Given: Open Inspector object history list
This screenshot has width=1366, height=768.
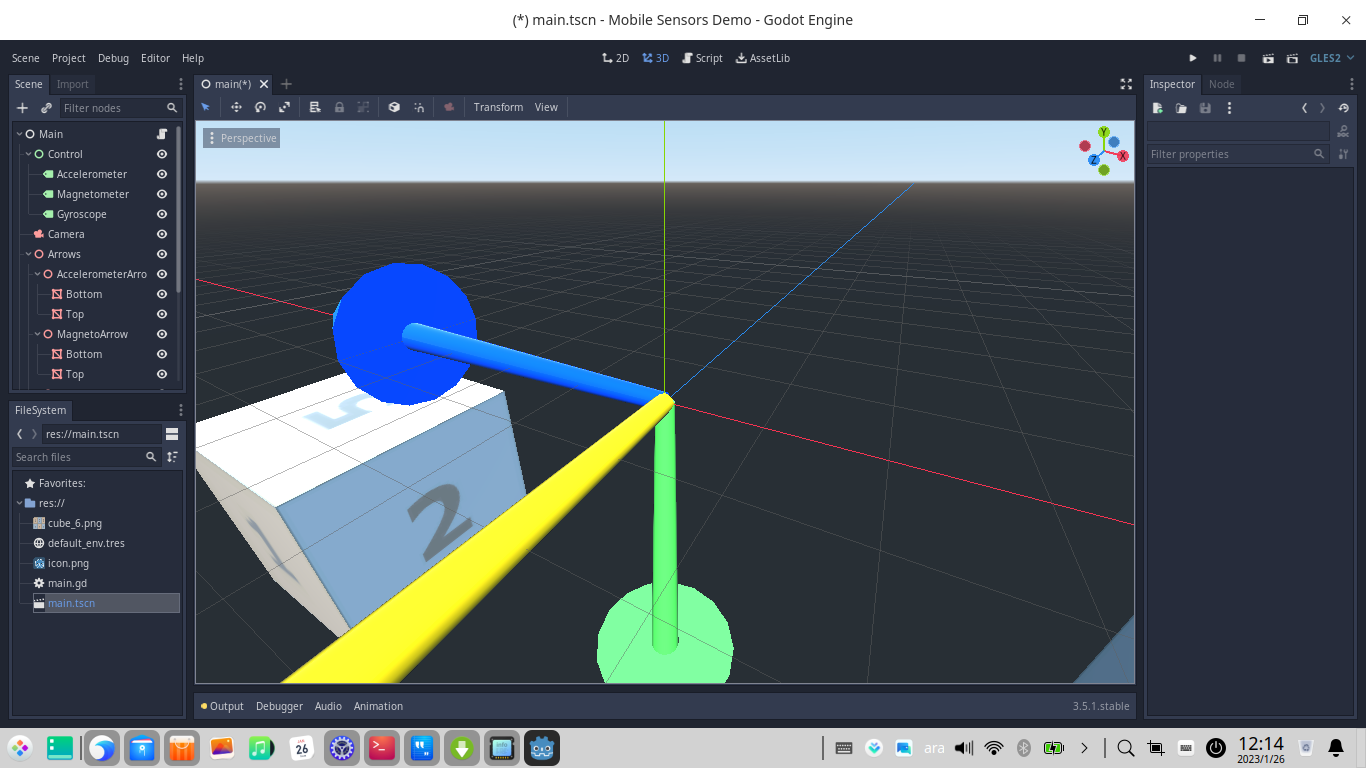Looking at the screenshot, I should (x=1343, y=108).
